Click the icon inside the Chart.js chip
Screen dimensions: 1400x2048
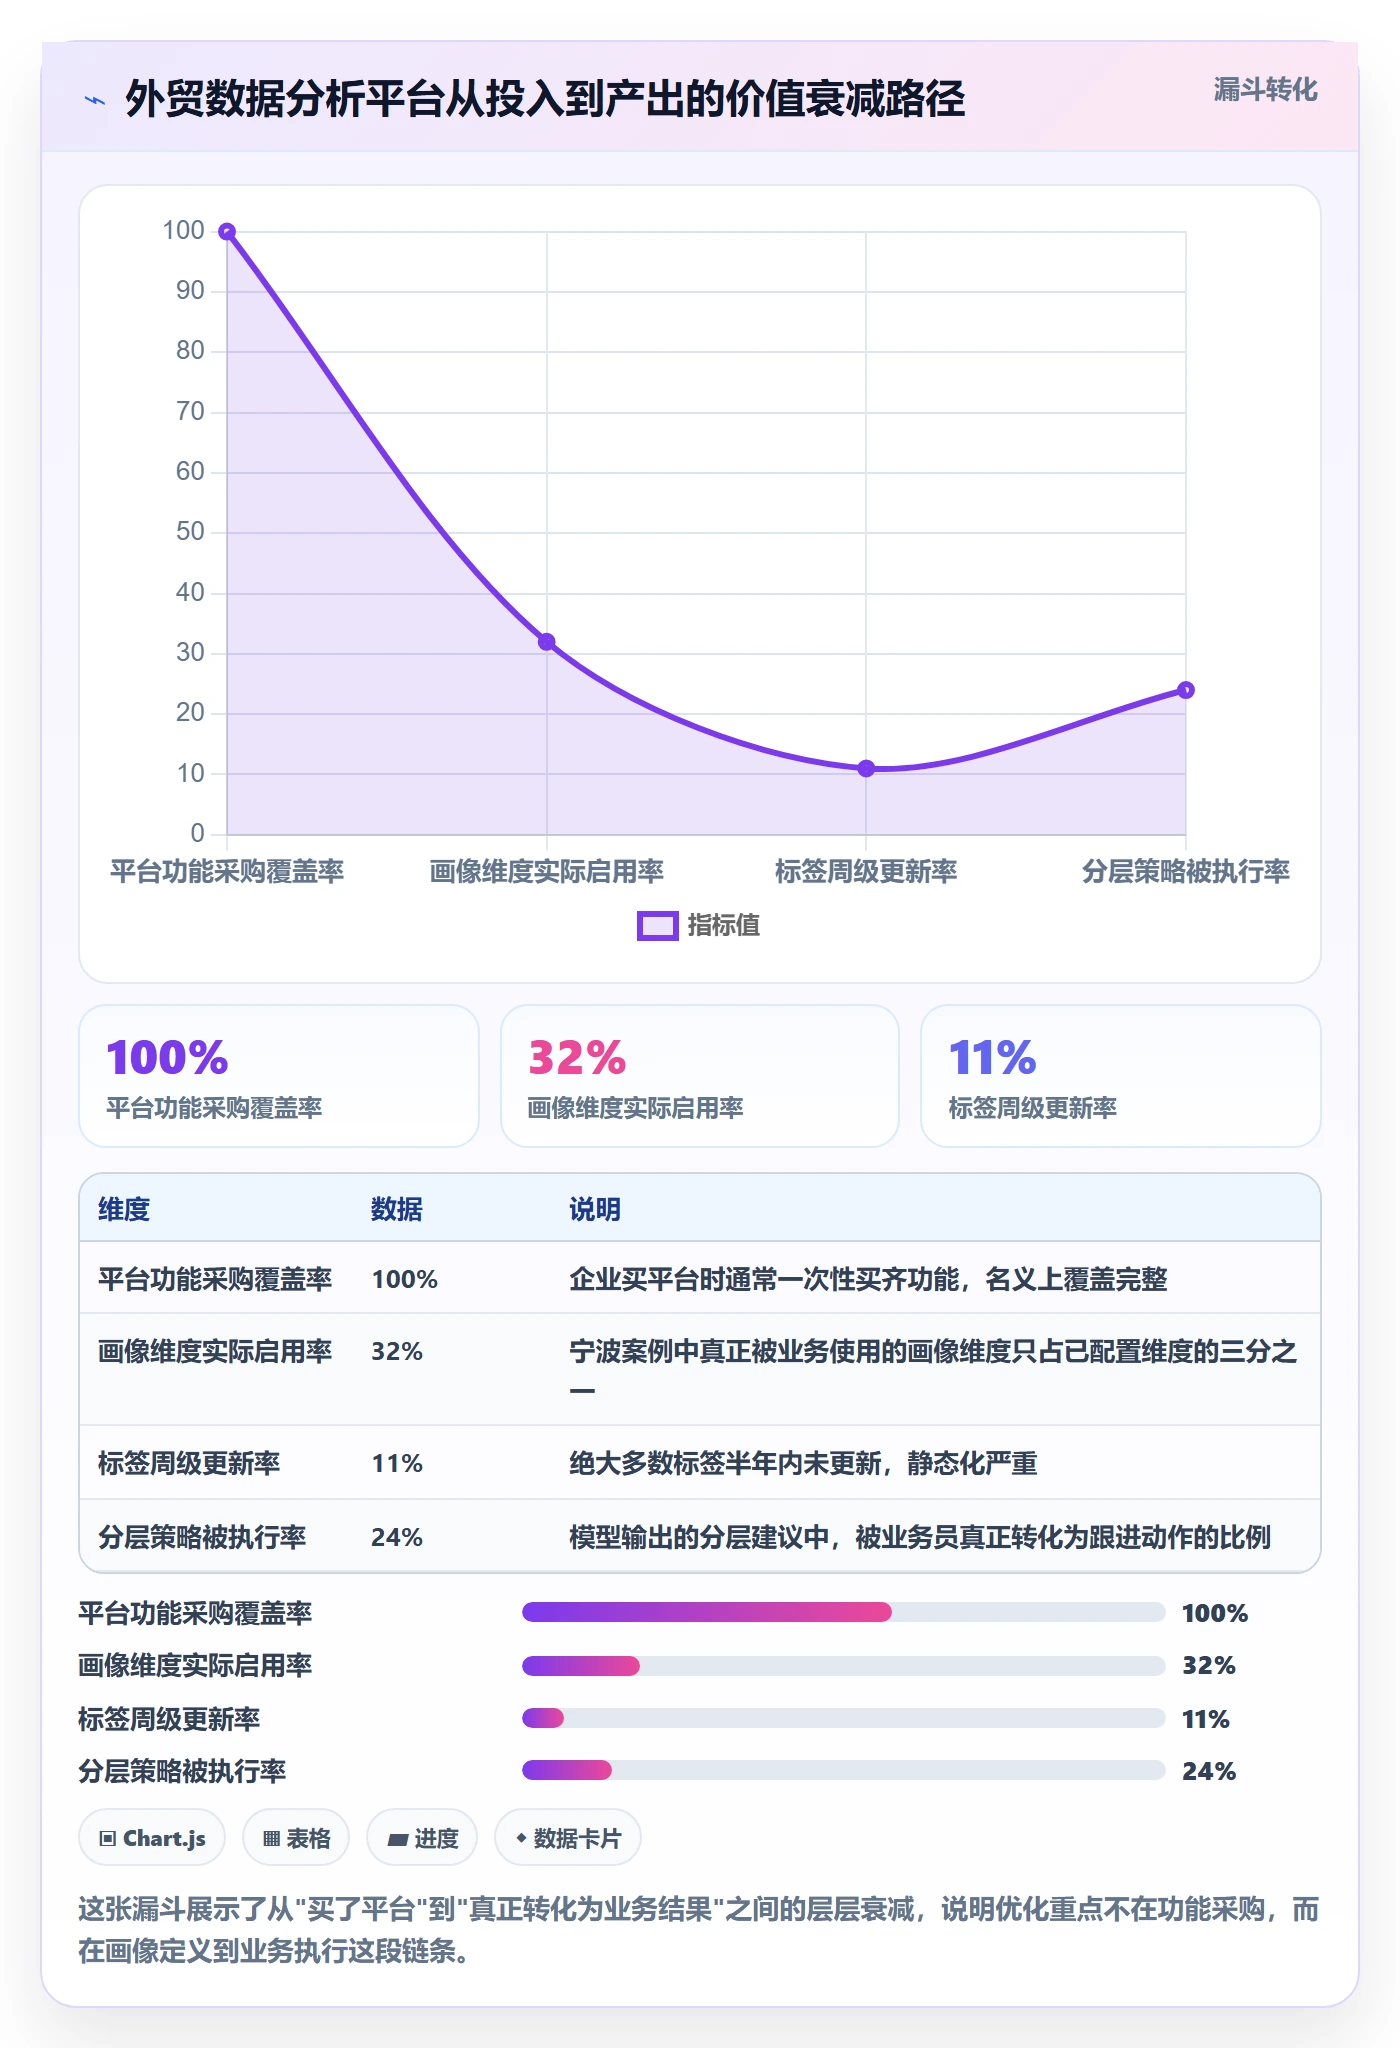[x=108, y=1839]
